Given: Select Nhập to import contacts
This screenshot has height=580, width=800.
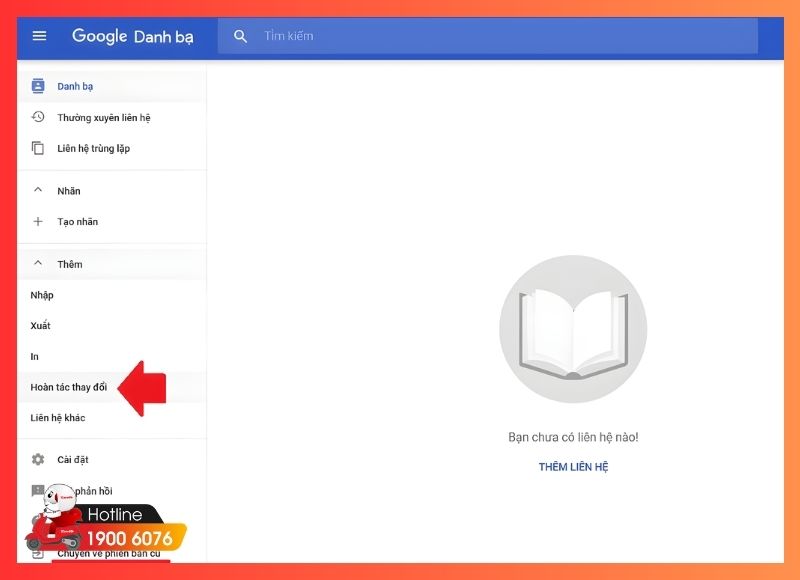Looking at the screenshot, I should tap(42, 295).
